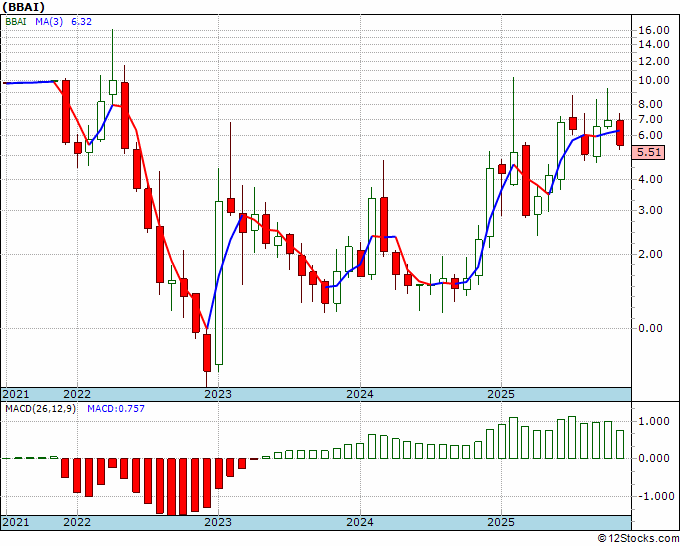Click the 14.00 price axis label
The height and width of the screenshot is (546, 680).
coord(654,44)
